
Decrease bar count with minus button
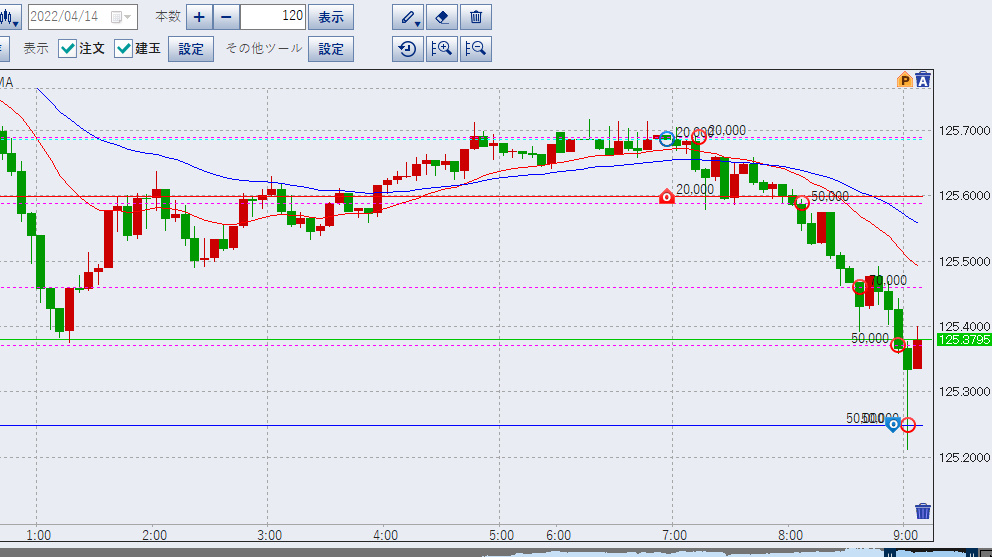pyautogui.click(x=226, y=17)
